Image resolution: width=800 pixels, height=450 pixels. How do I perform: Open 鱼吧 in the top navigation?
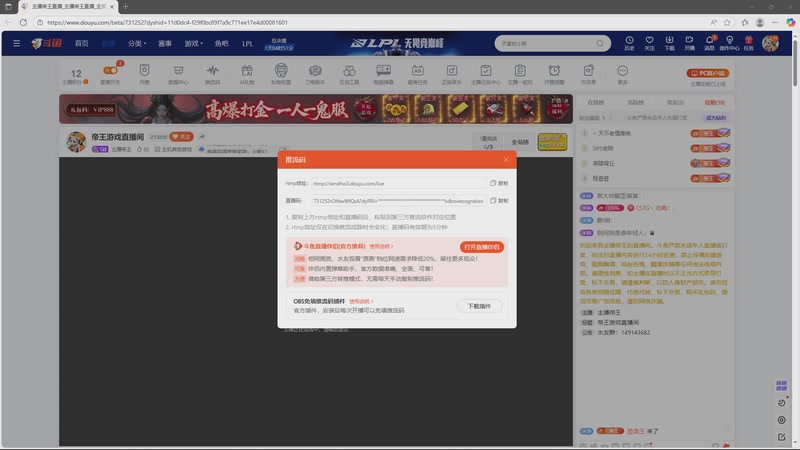(x=221, y=43)
